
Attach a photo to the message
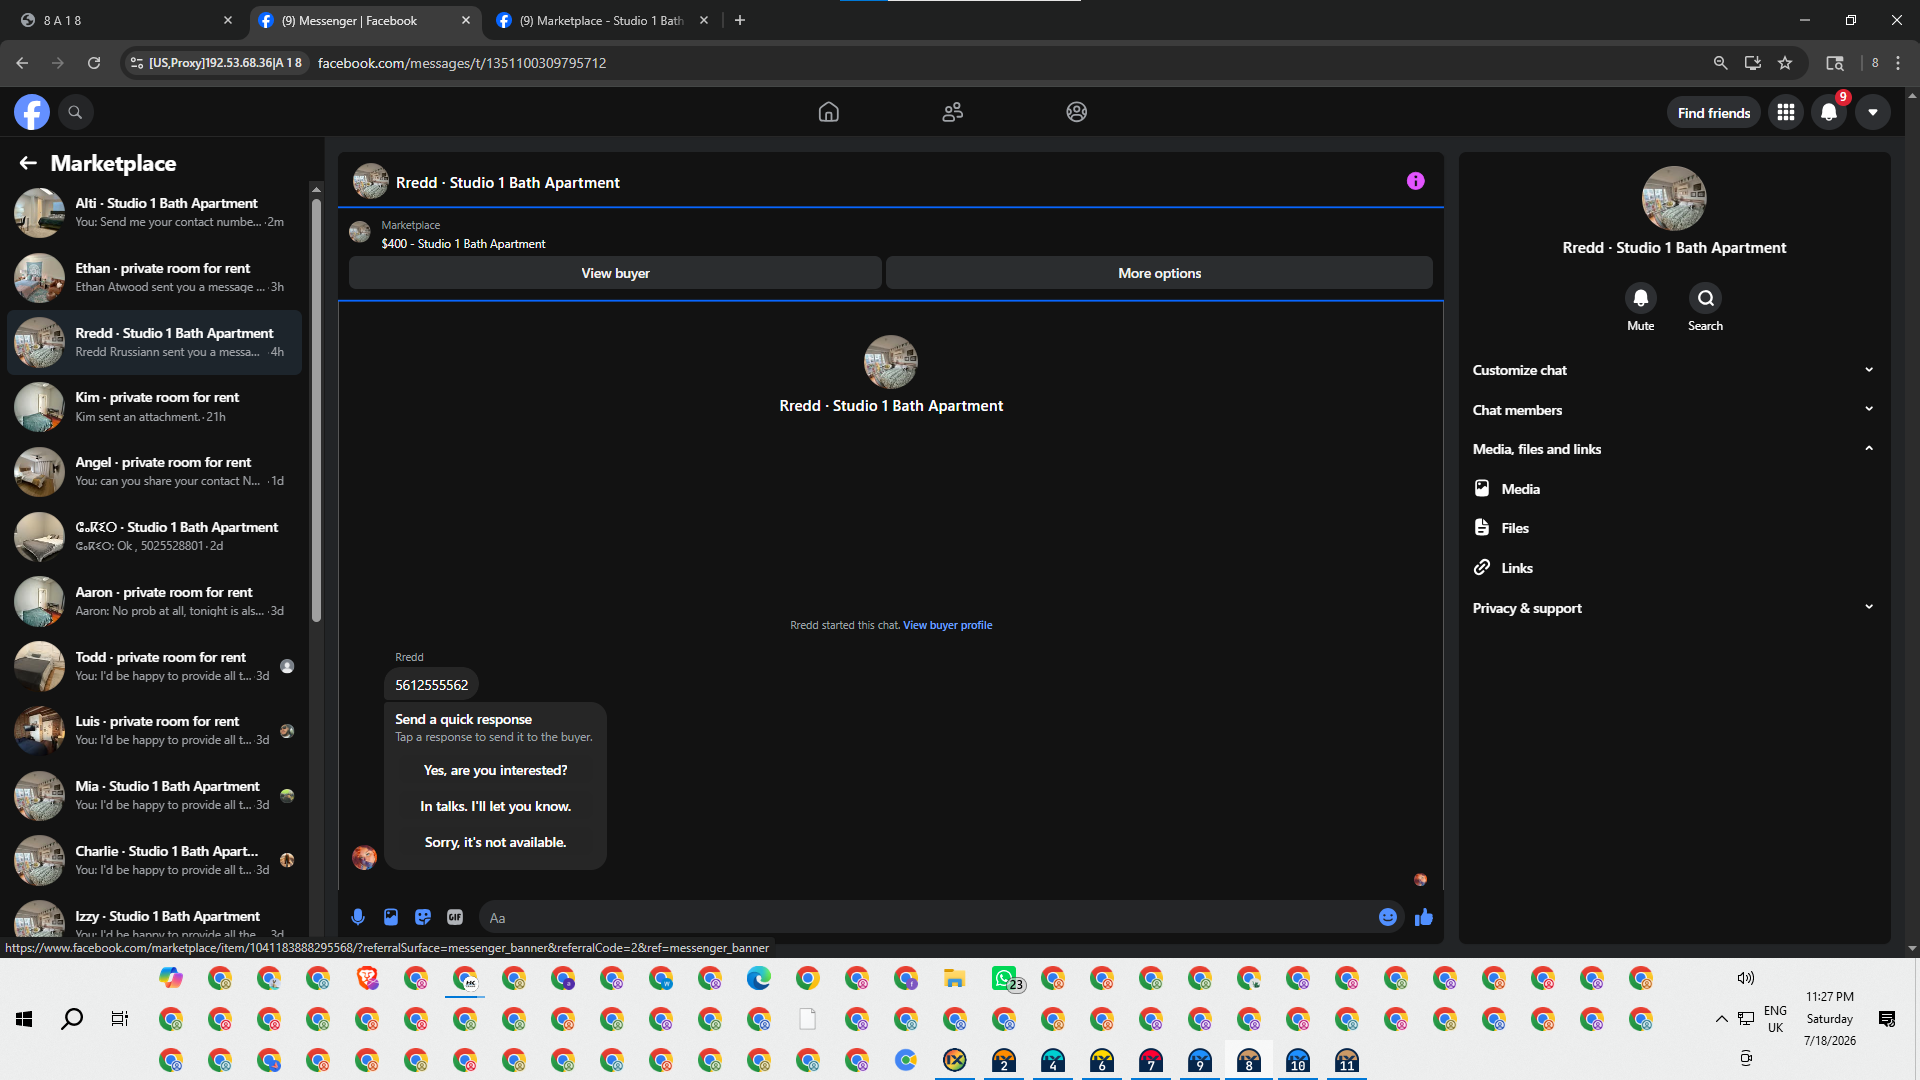(x=391, y=917)
